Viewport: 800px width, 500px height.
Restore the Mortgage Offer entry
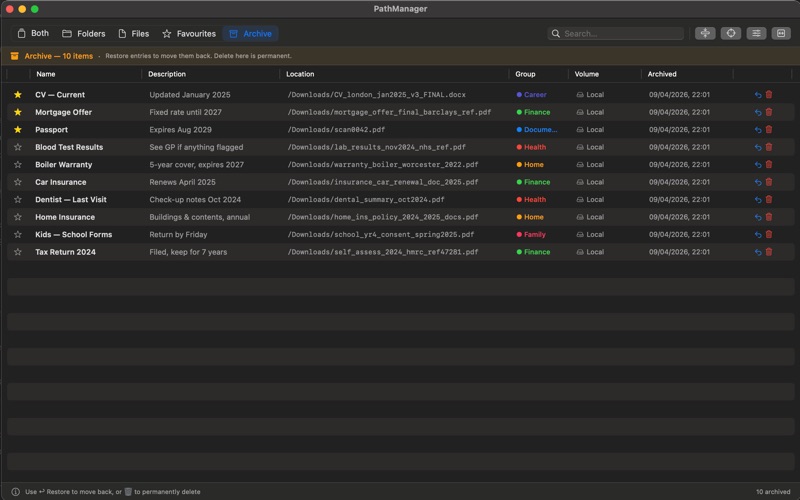click(758, 112)
